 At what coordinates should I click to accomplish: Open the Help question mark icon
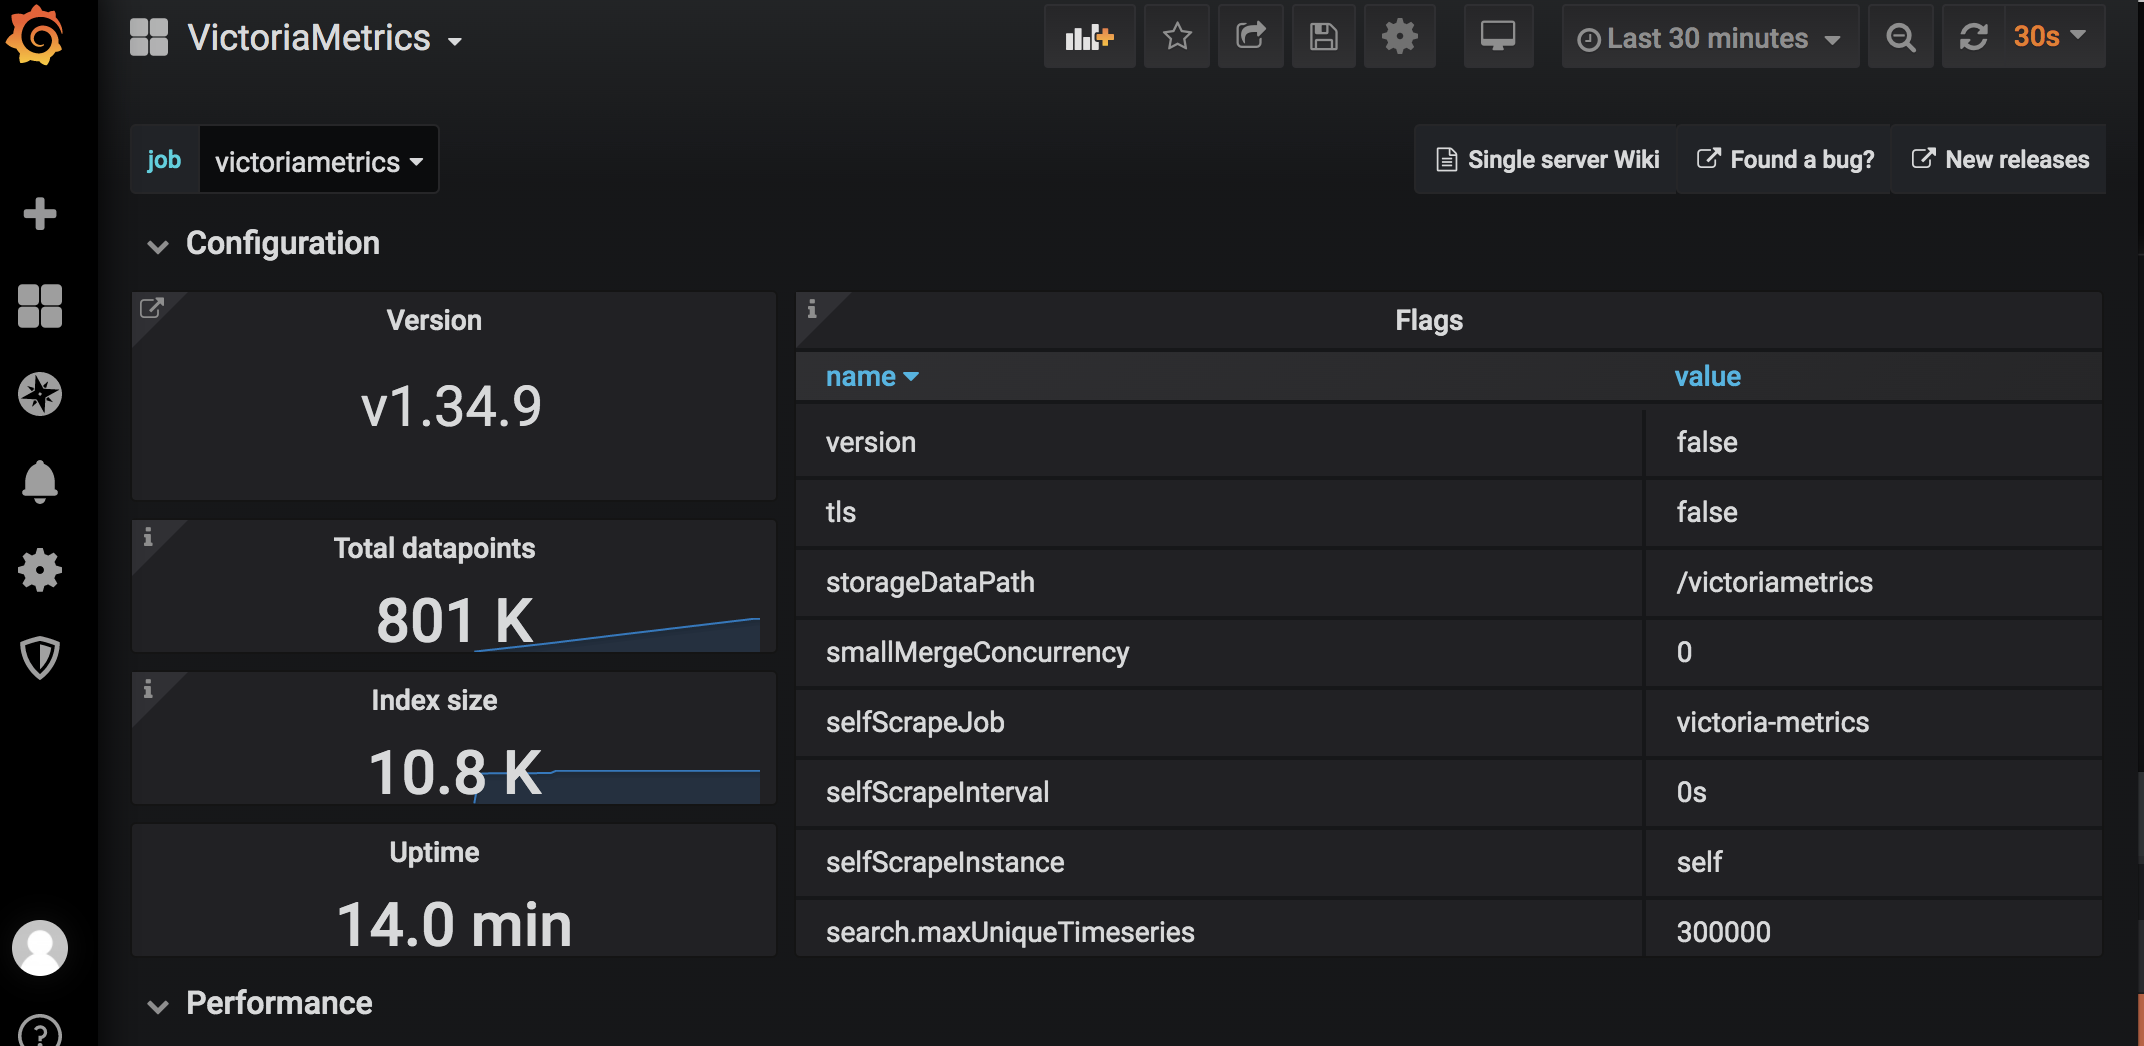tap(40, 1032)
